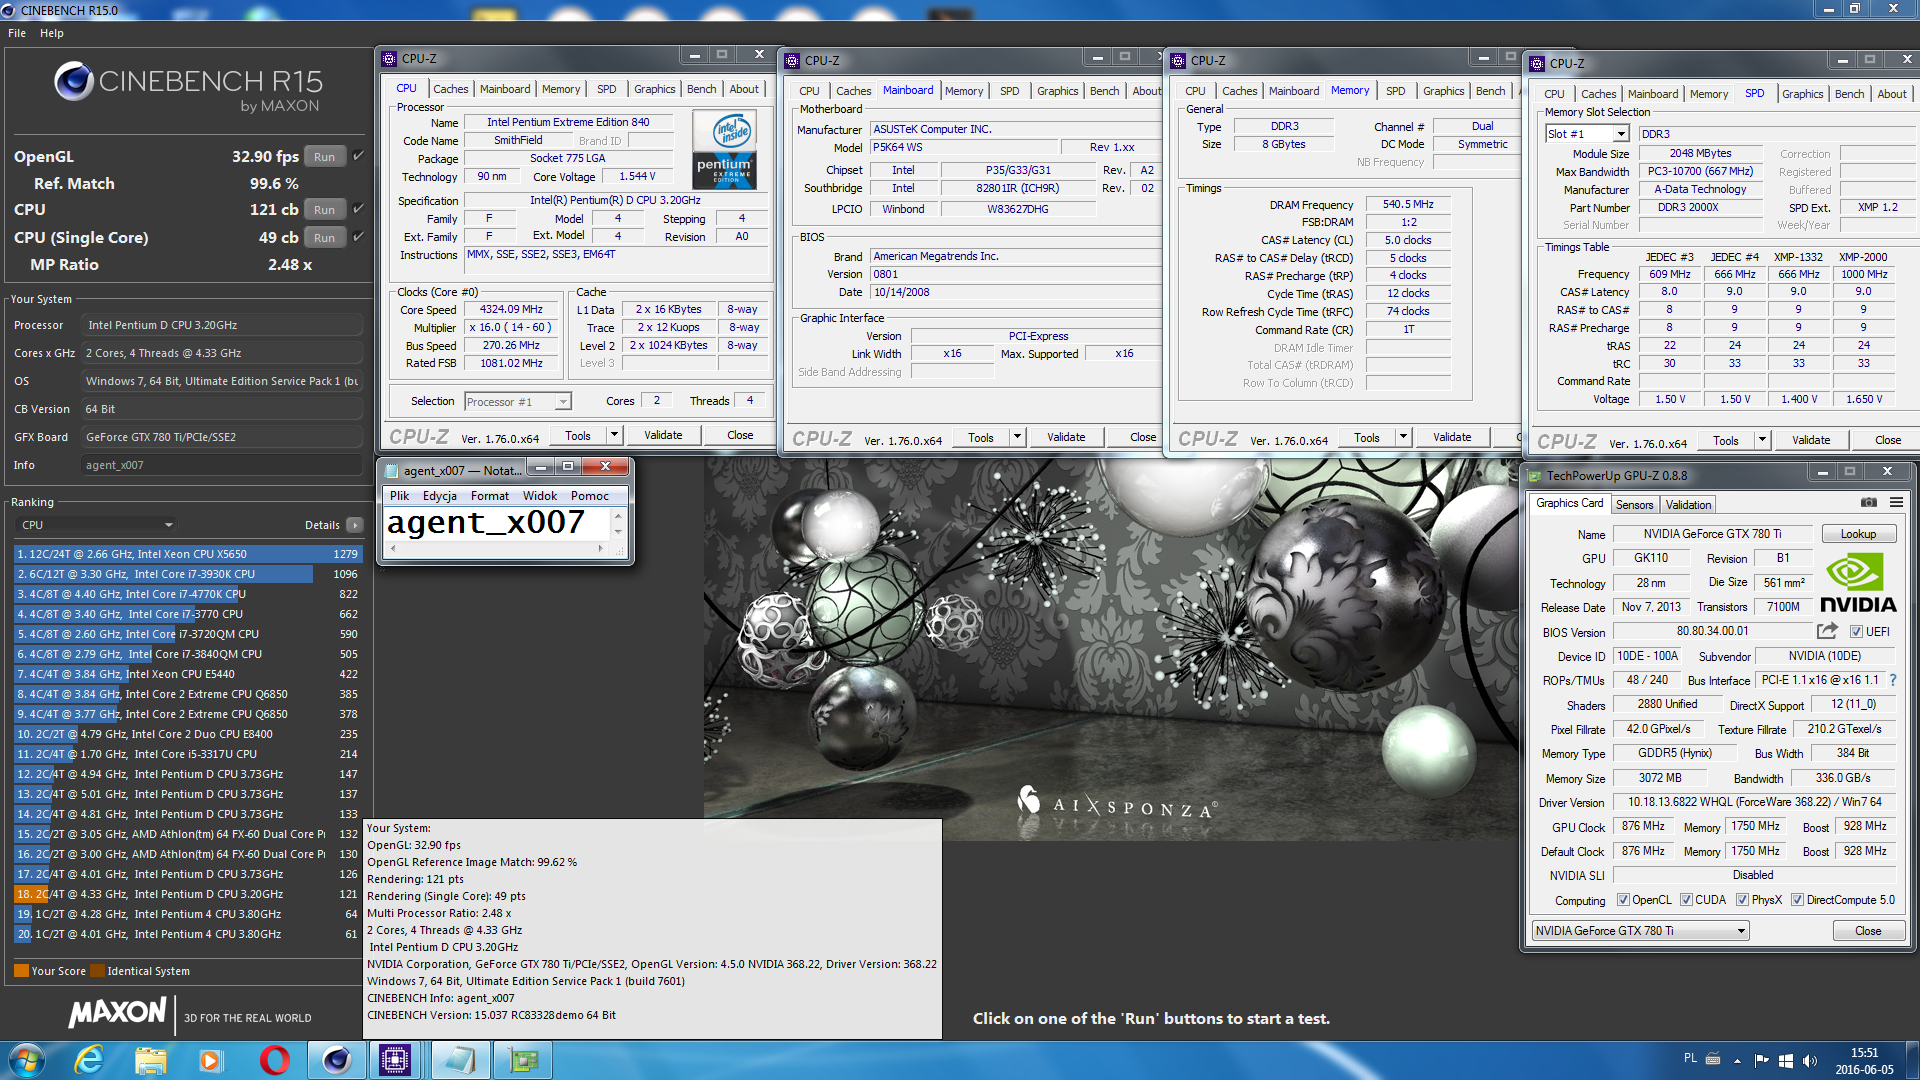Open Cinebench File menu
Image resolution: width=1920 pixels, height=1080 pixels.
pos(17,33)
